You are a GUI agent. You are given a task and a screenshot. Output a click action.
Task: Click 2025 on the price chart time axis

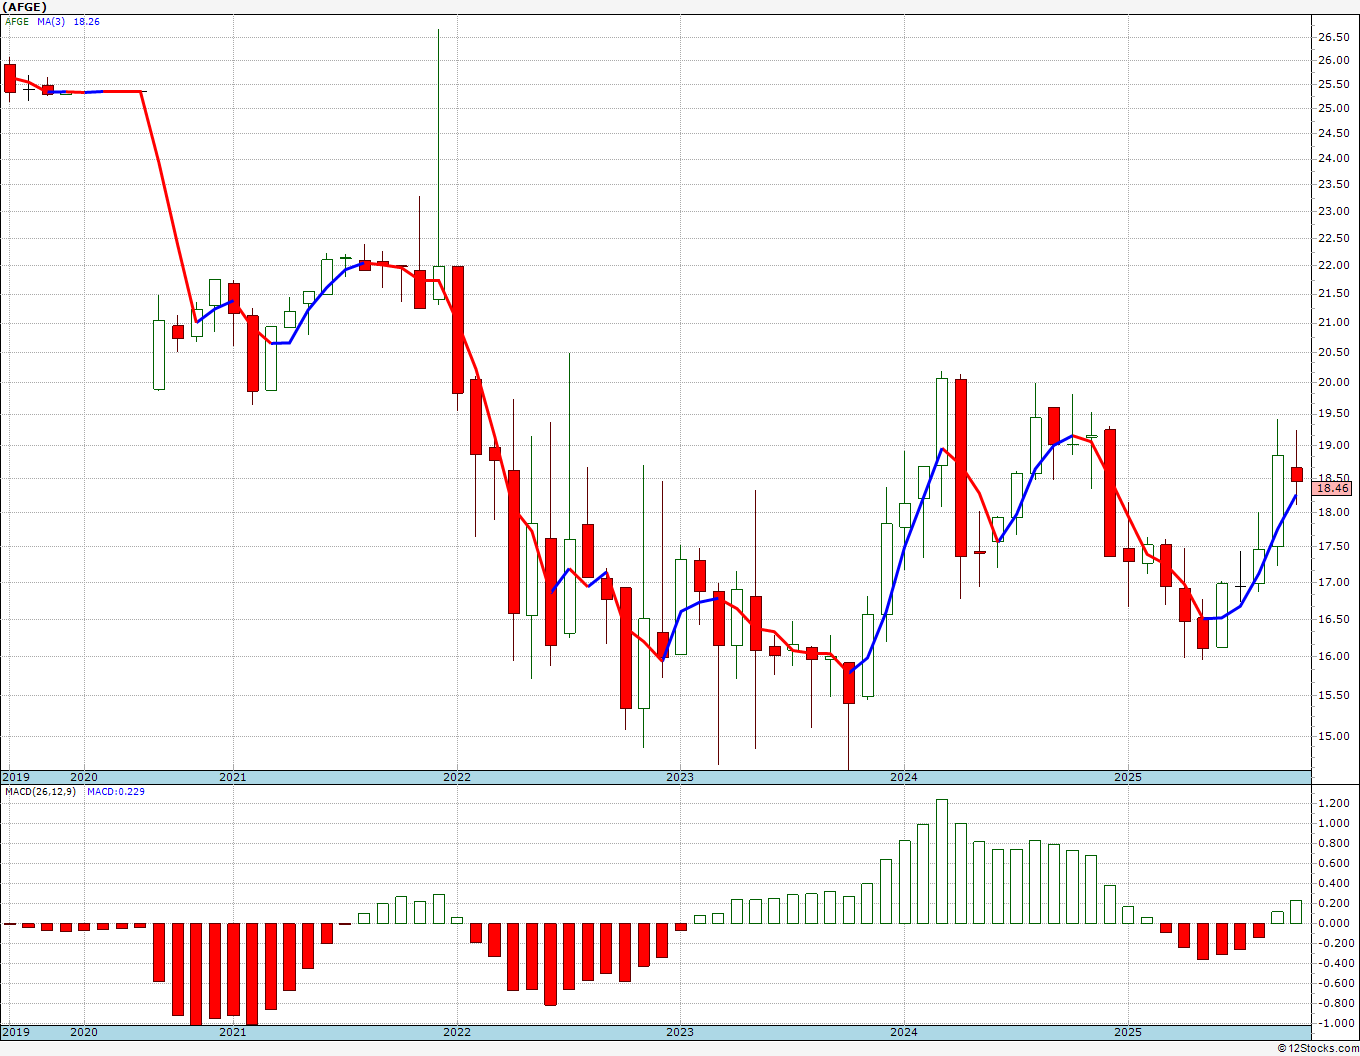[x=1128, y=777]
